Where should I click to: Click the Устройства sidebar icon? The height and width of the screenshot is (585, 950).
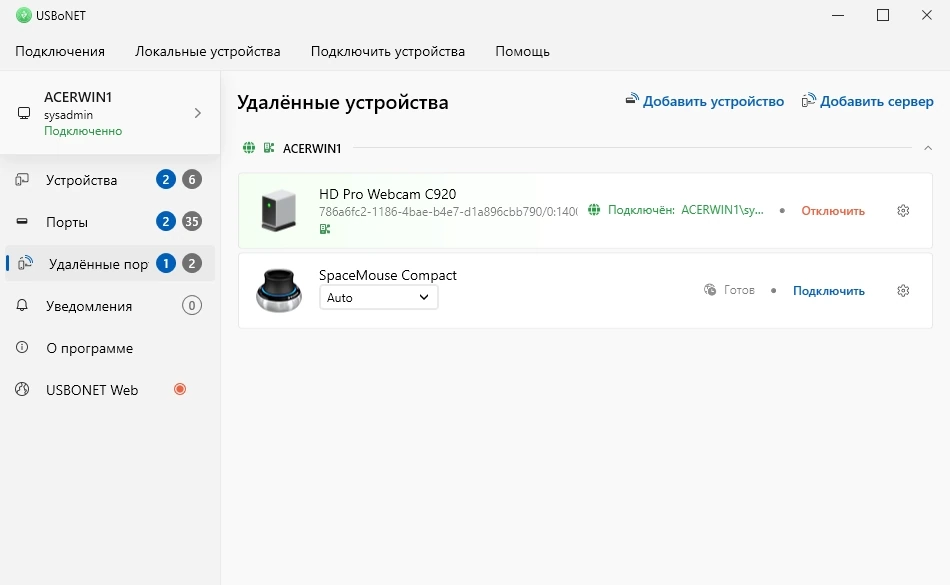22,179
